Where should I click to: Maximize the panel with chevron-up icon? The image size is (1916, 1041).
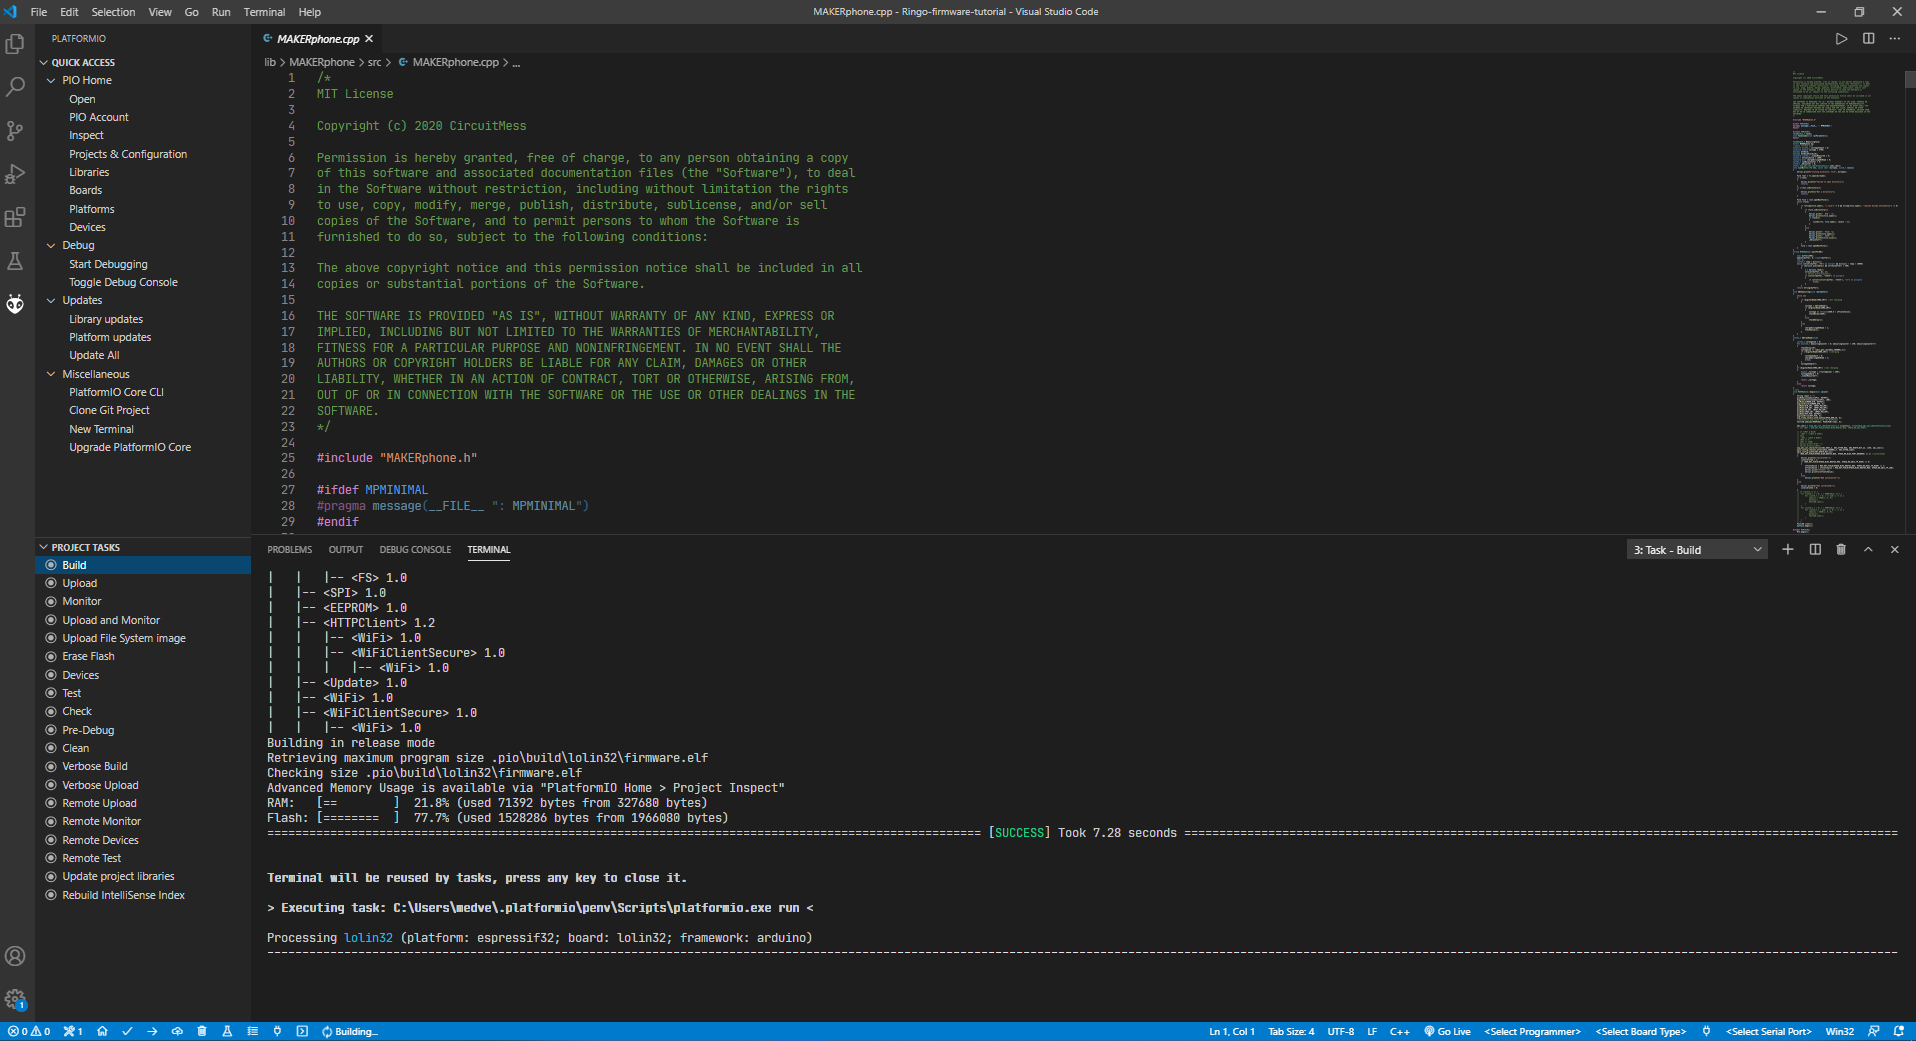(x=1868, y=549)
